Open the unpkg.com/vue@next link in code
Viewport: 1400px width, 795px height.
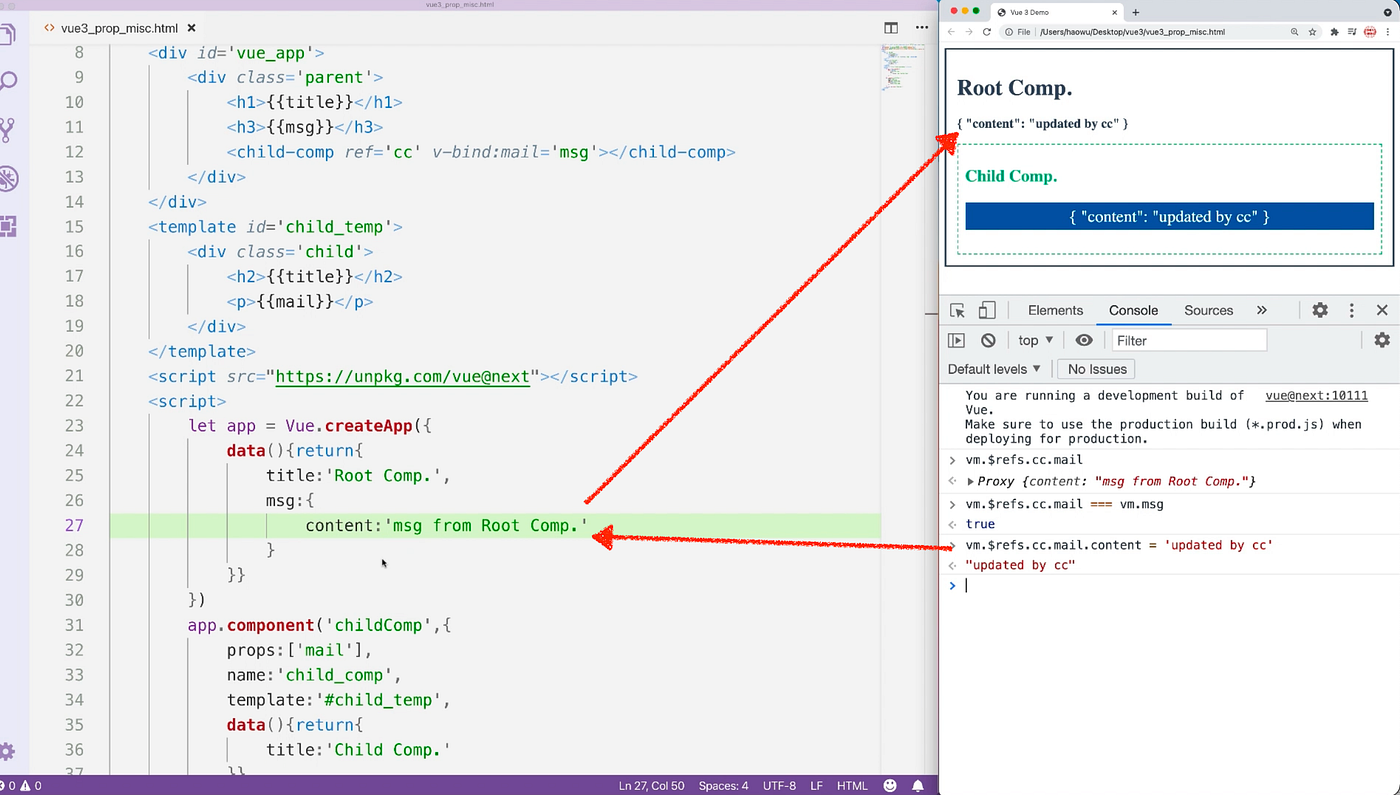click(x=402, y=377)
